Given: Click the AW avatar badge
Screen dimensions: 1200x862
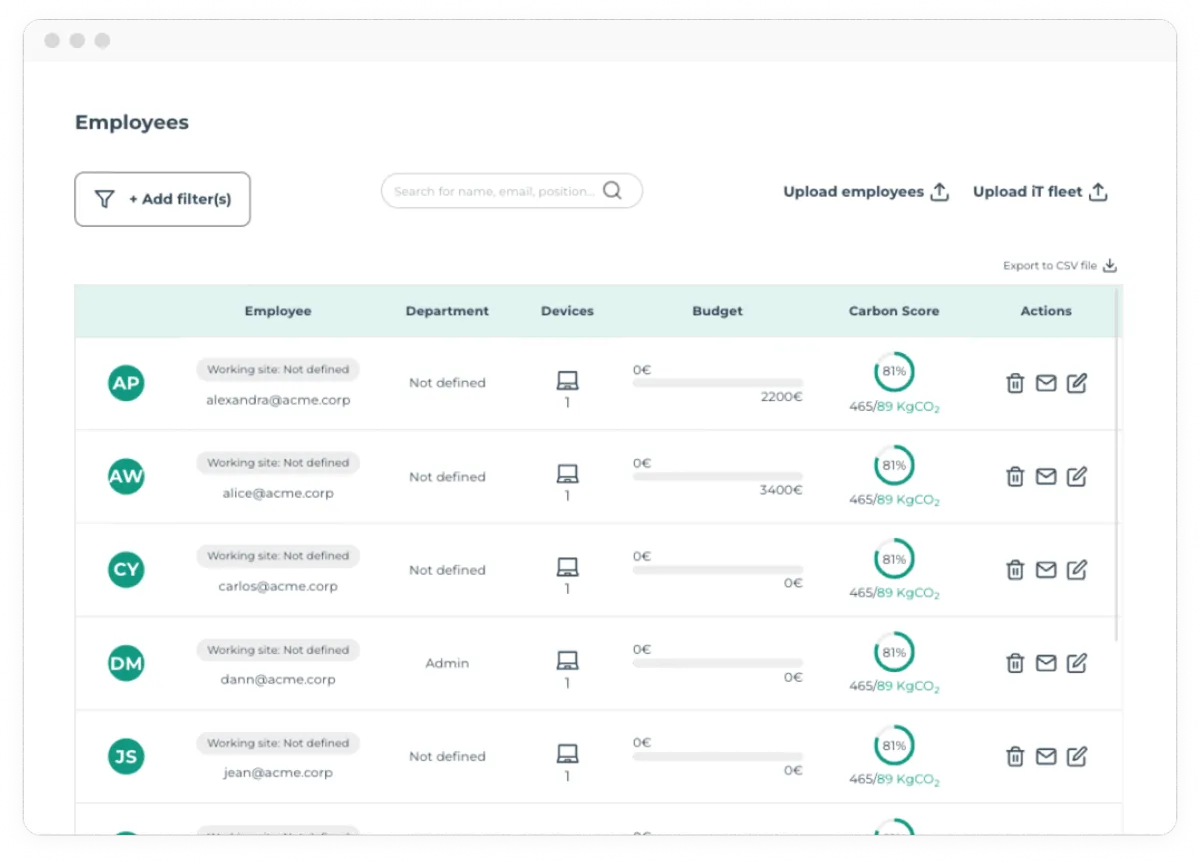Looking at the screenshot, I should tap(126, 477).
